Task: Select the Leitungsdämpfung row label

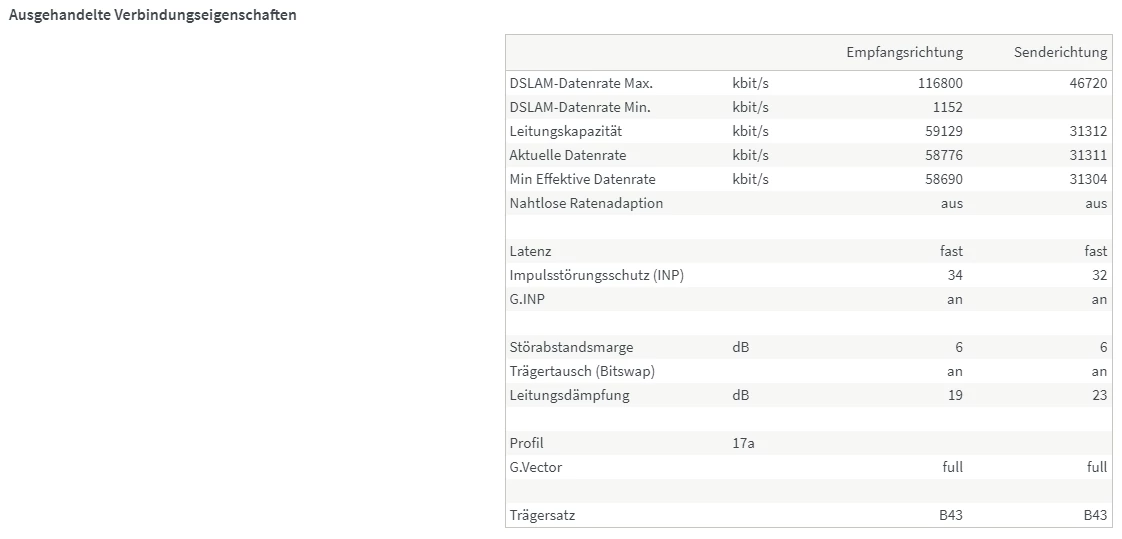Action: click(x=569, y=395)
